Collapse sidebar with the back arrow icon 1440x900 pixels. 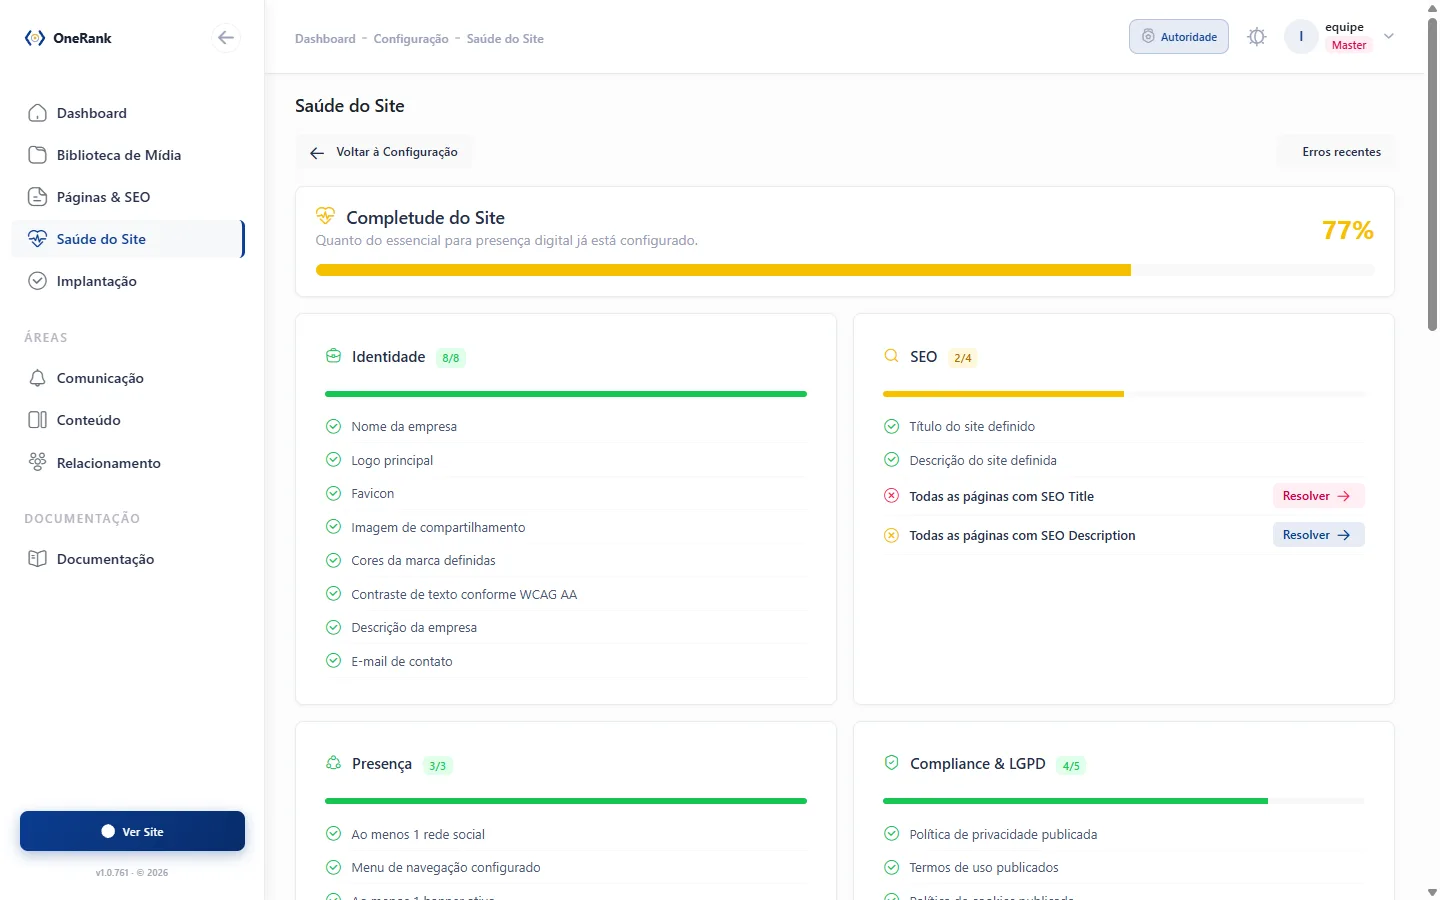226,38
